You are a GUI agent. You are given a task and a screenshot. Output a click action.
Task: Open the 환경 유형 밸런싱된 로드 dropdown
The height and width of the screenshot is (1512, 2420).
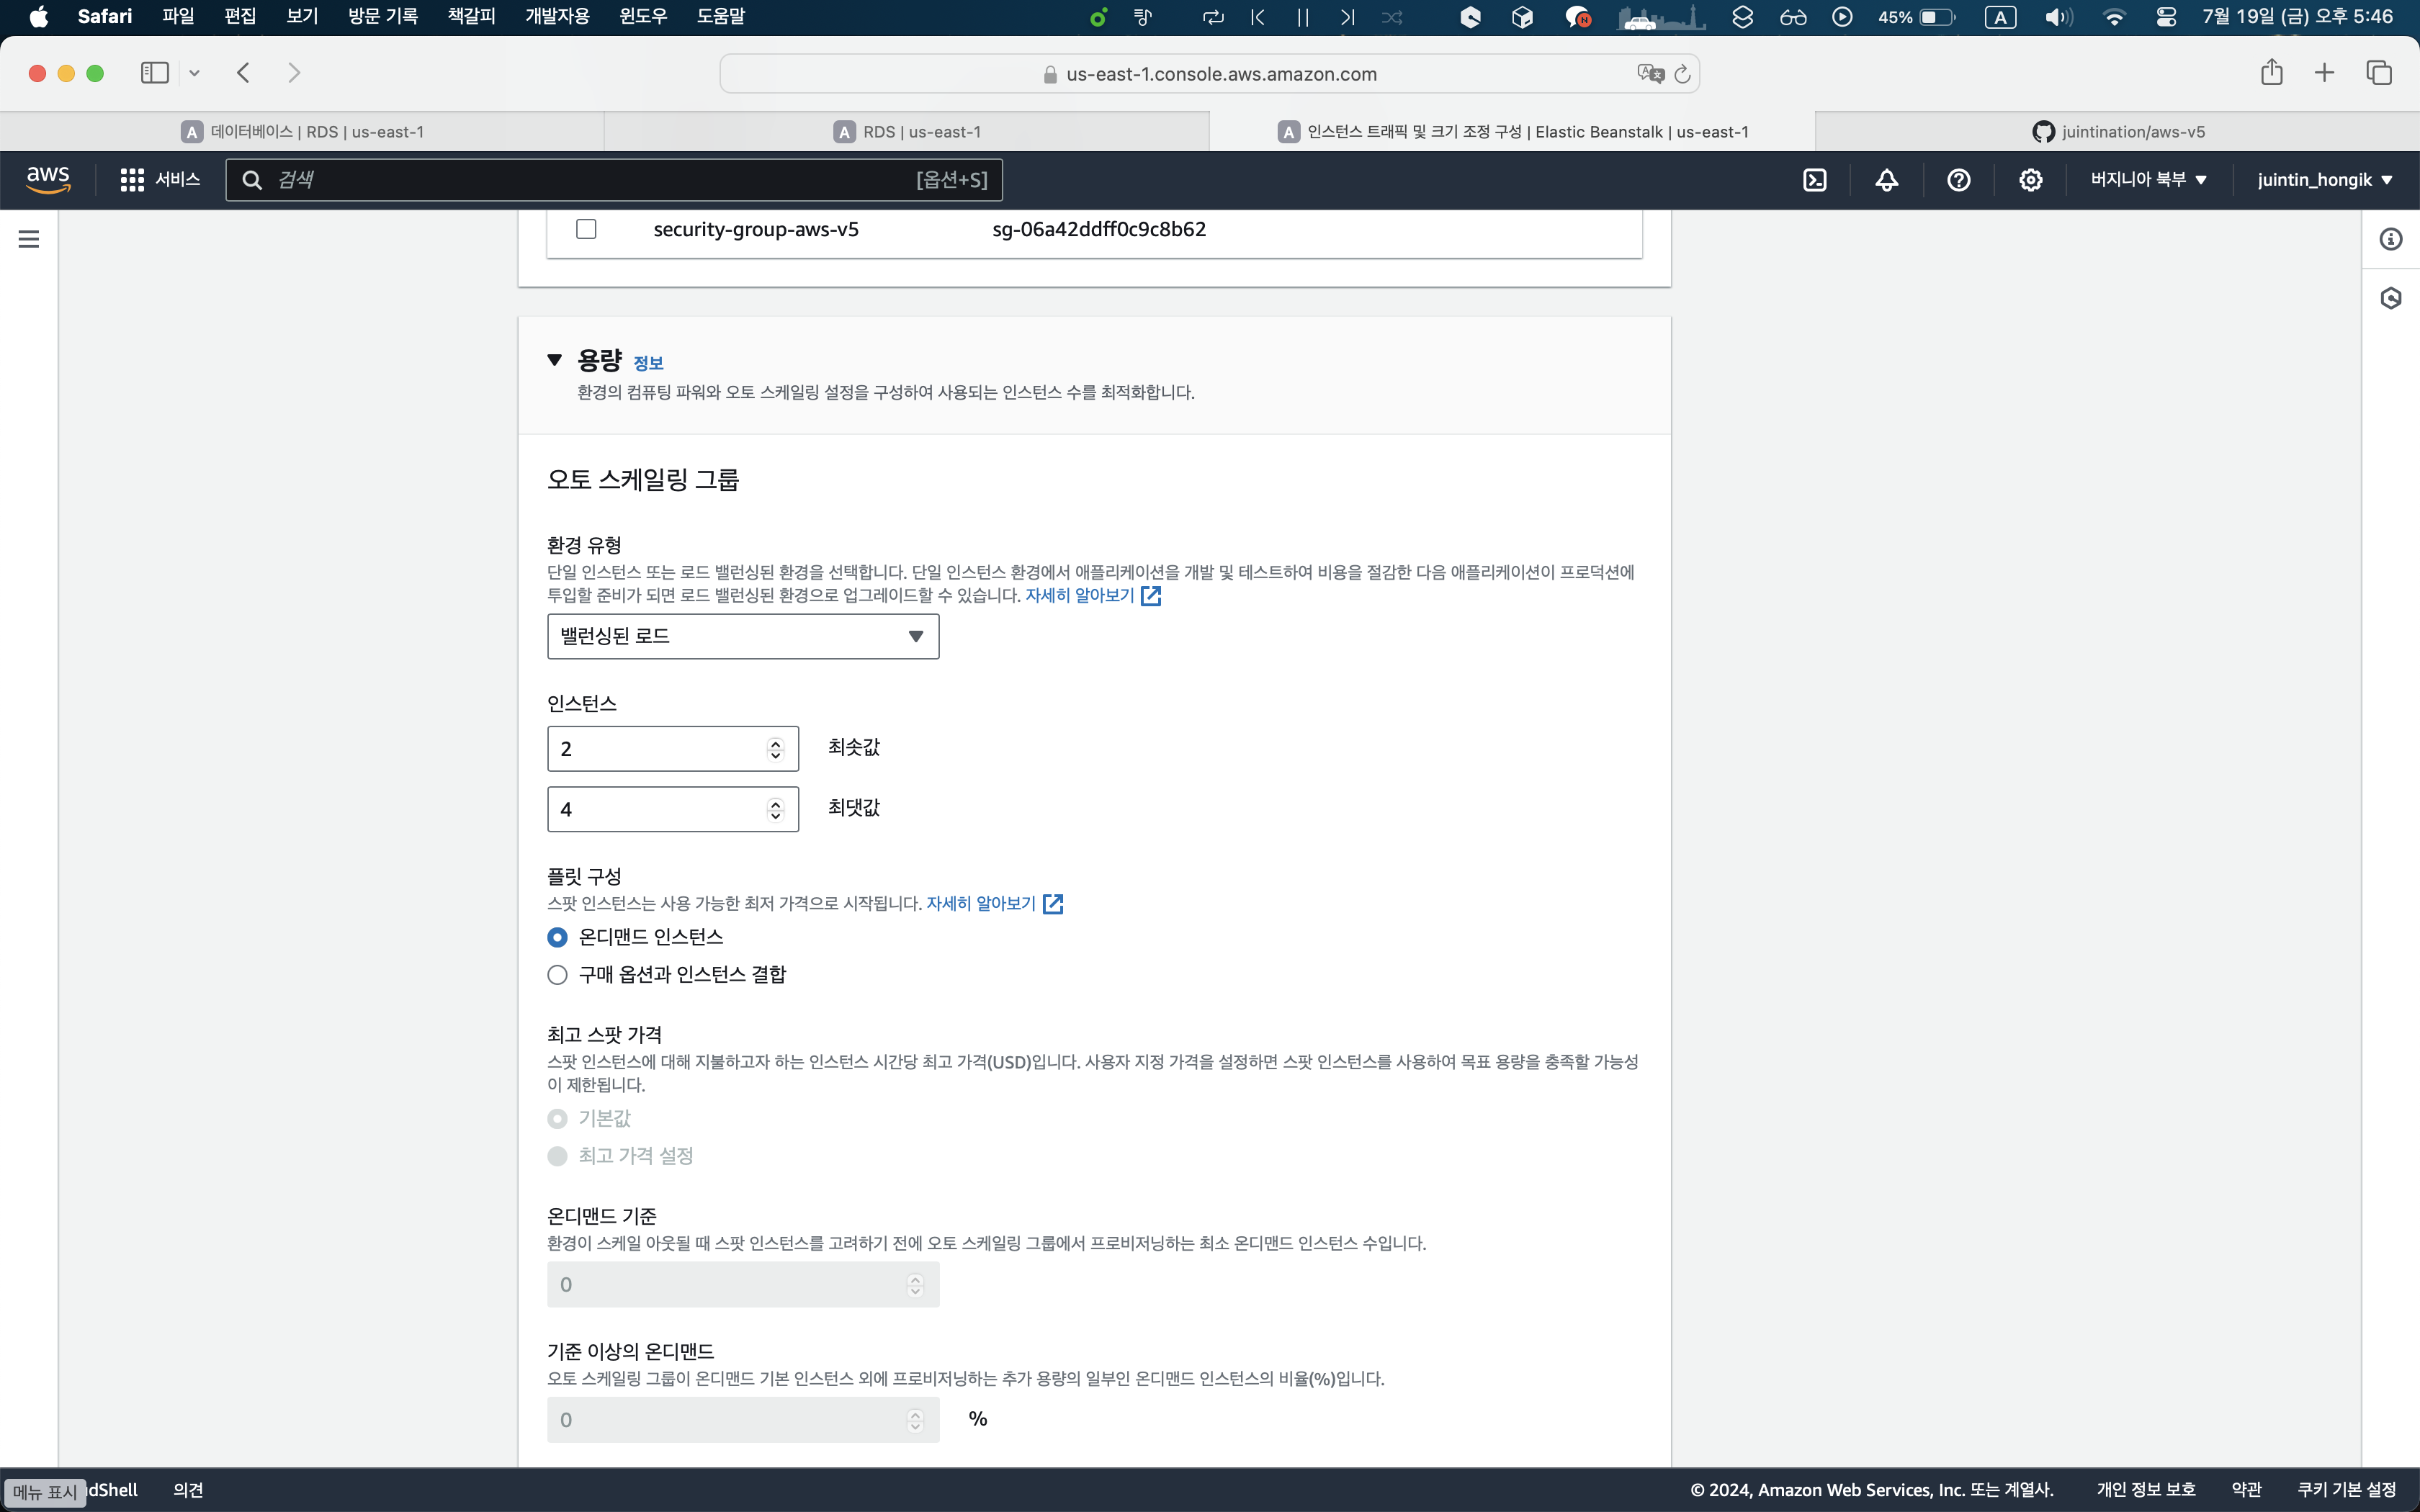tap(742, 637)
